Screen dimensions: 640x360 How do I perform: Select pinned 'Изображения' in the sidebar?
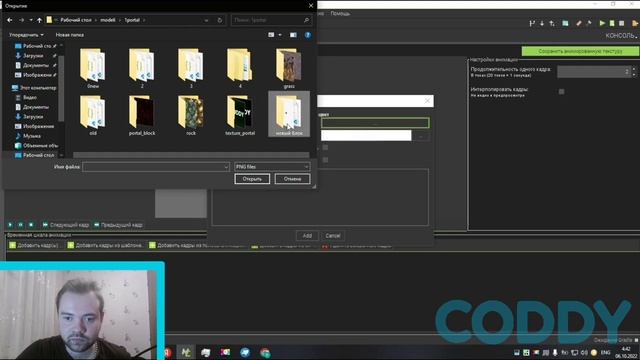coord(35,75)
